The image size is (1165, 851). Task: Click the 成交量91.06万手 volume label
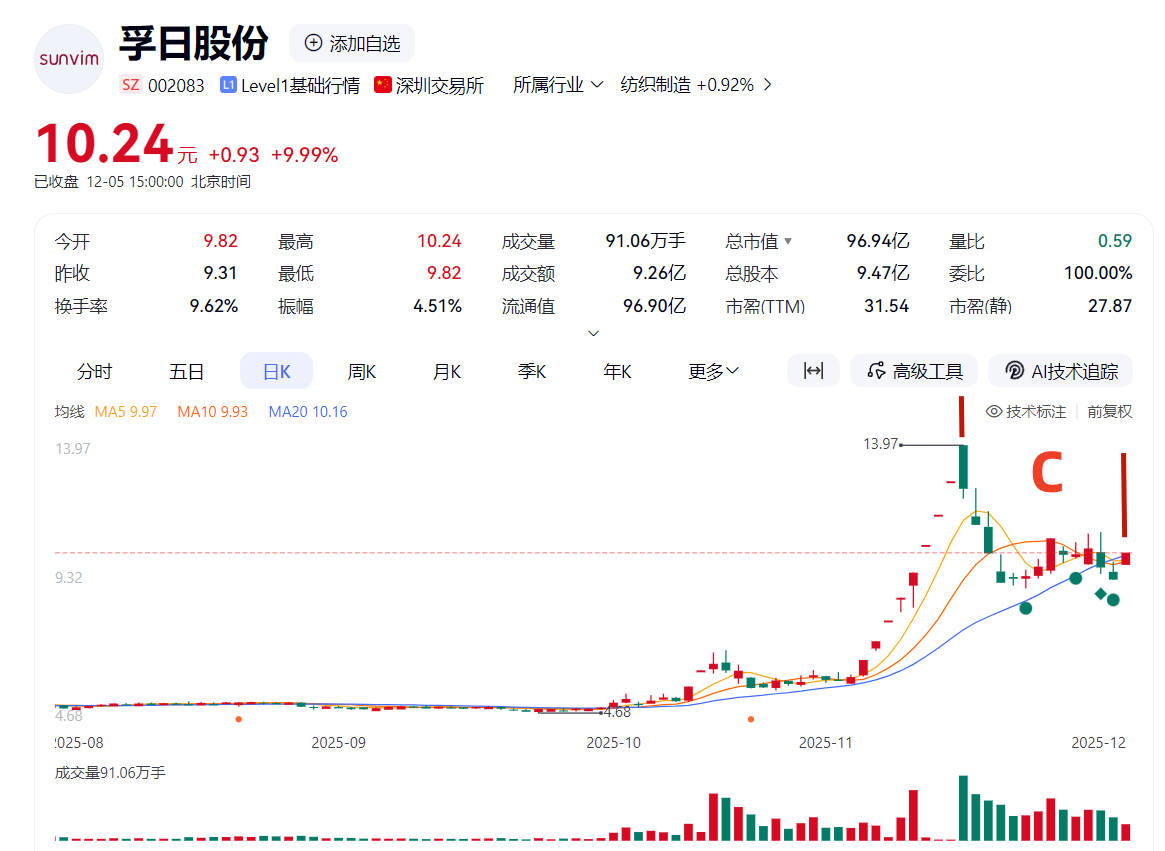tap(110, 773)
